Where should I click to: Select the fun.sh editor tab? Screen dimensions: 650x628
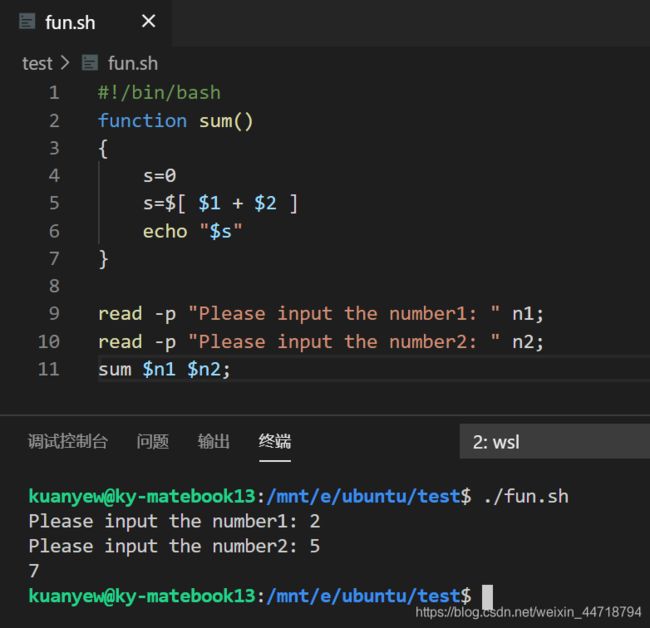click(x=85, y=22)
